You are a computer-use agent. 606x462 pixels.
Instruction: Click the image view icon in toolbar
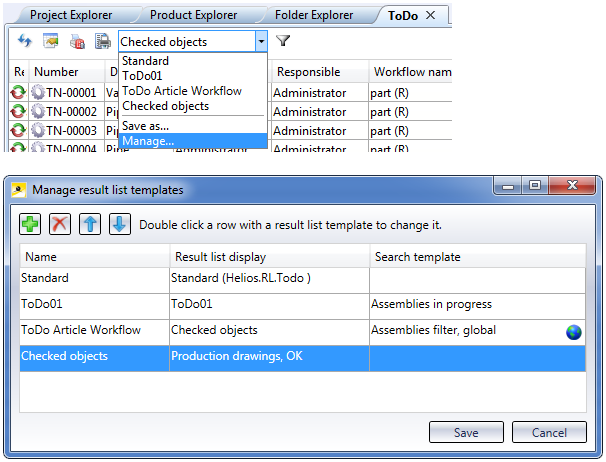pos(51,42)
